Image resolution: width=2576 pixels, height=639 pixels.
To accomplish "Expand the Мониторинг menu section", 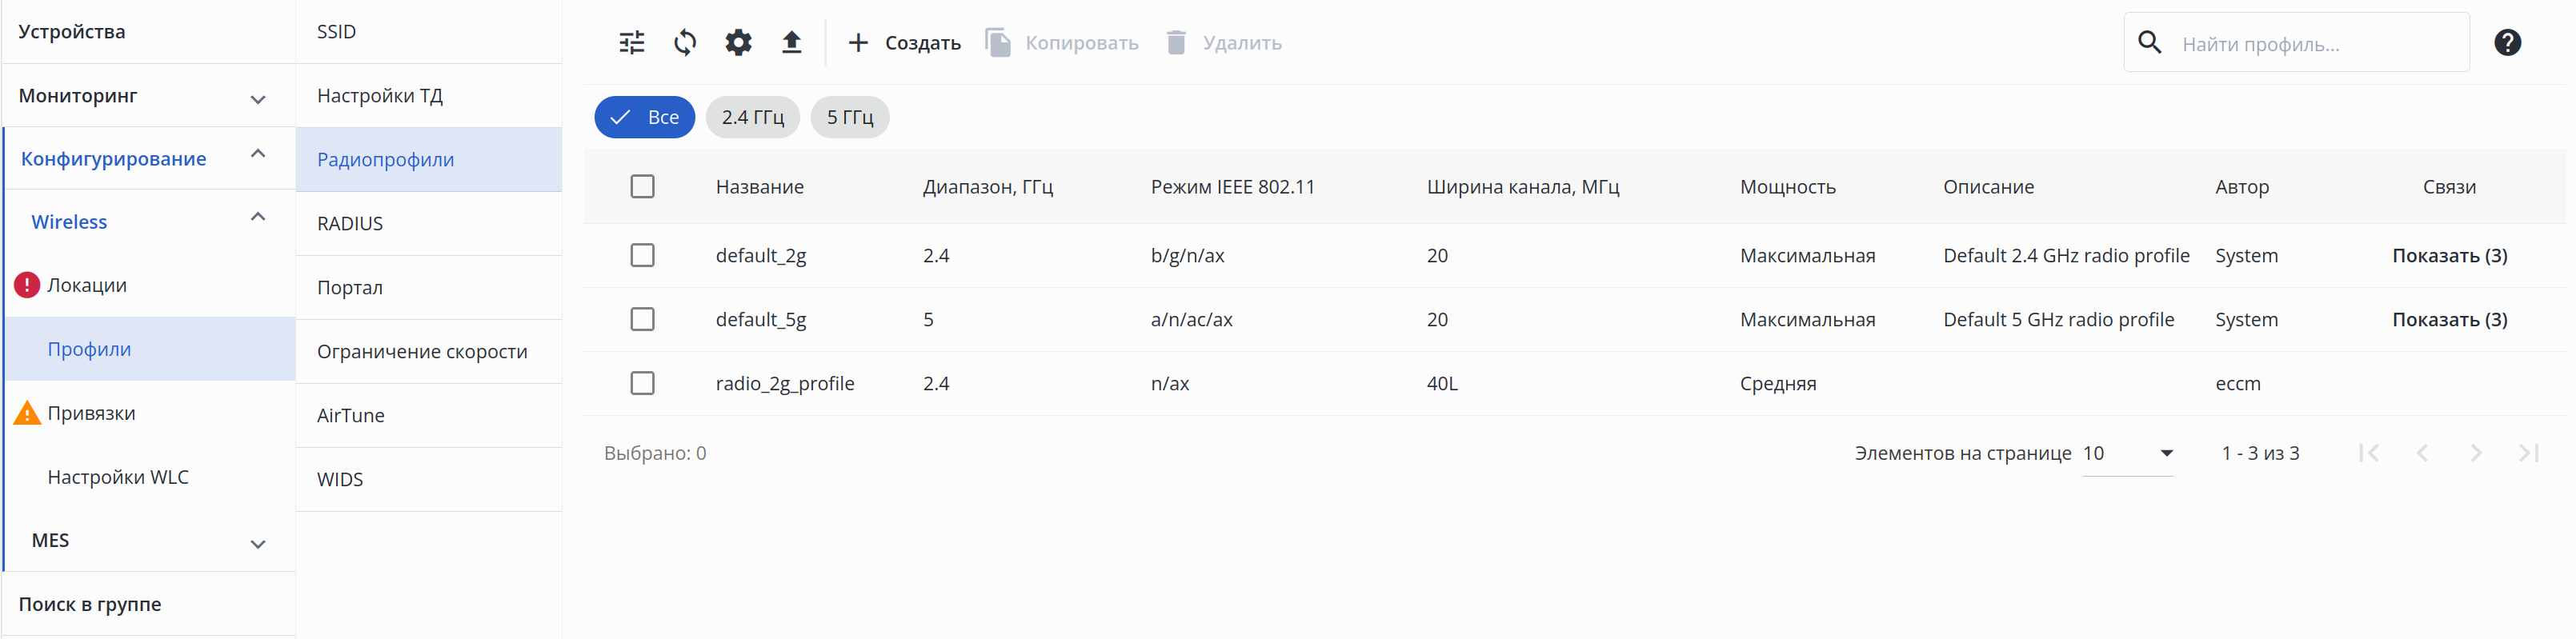I will click(257, 98).
